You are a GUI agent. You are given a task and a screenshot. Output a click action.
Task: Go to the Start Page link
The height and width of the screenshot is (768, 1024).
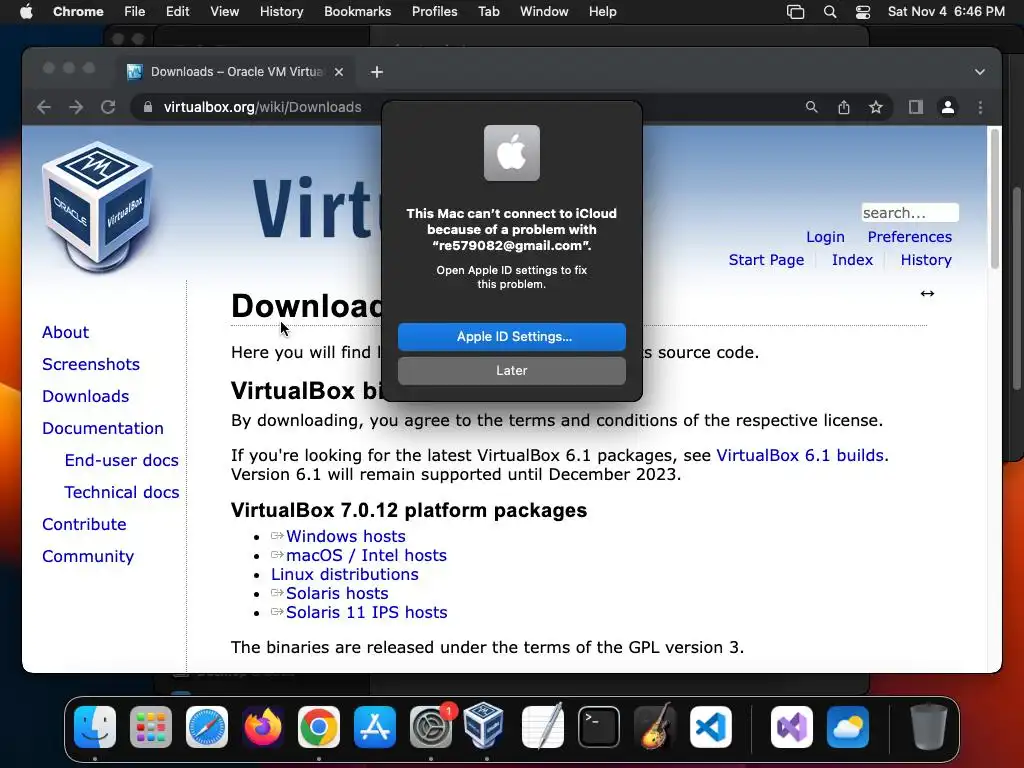(x=766, y=260)
